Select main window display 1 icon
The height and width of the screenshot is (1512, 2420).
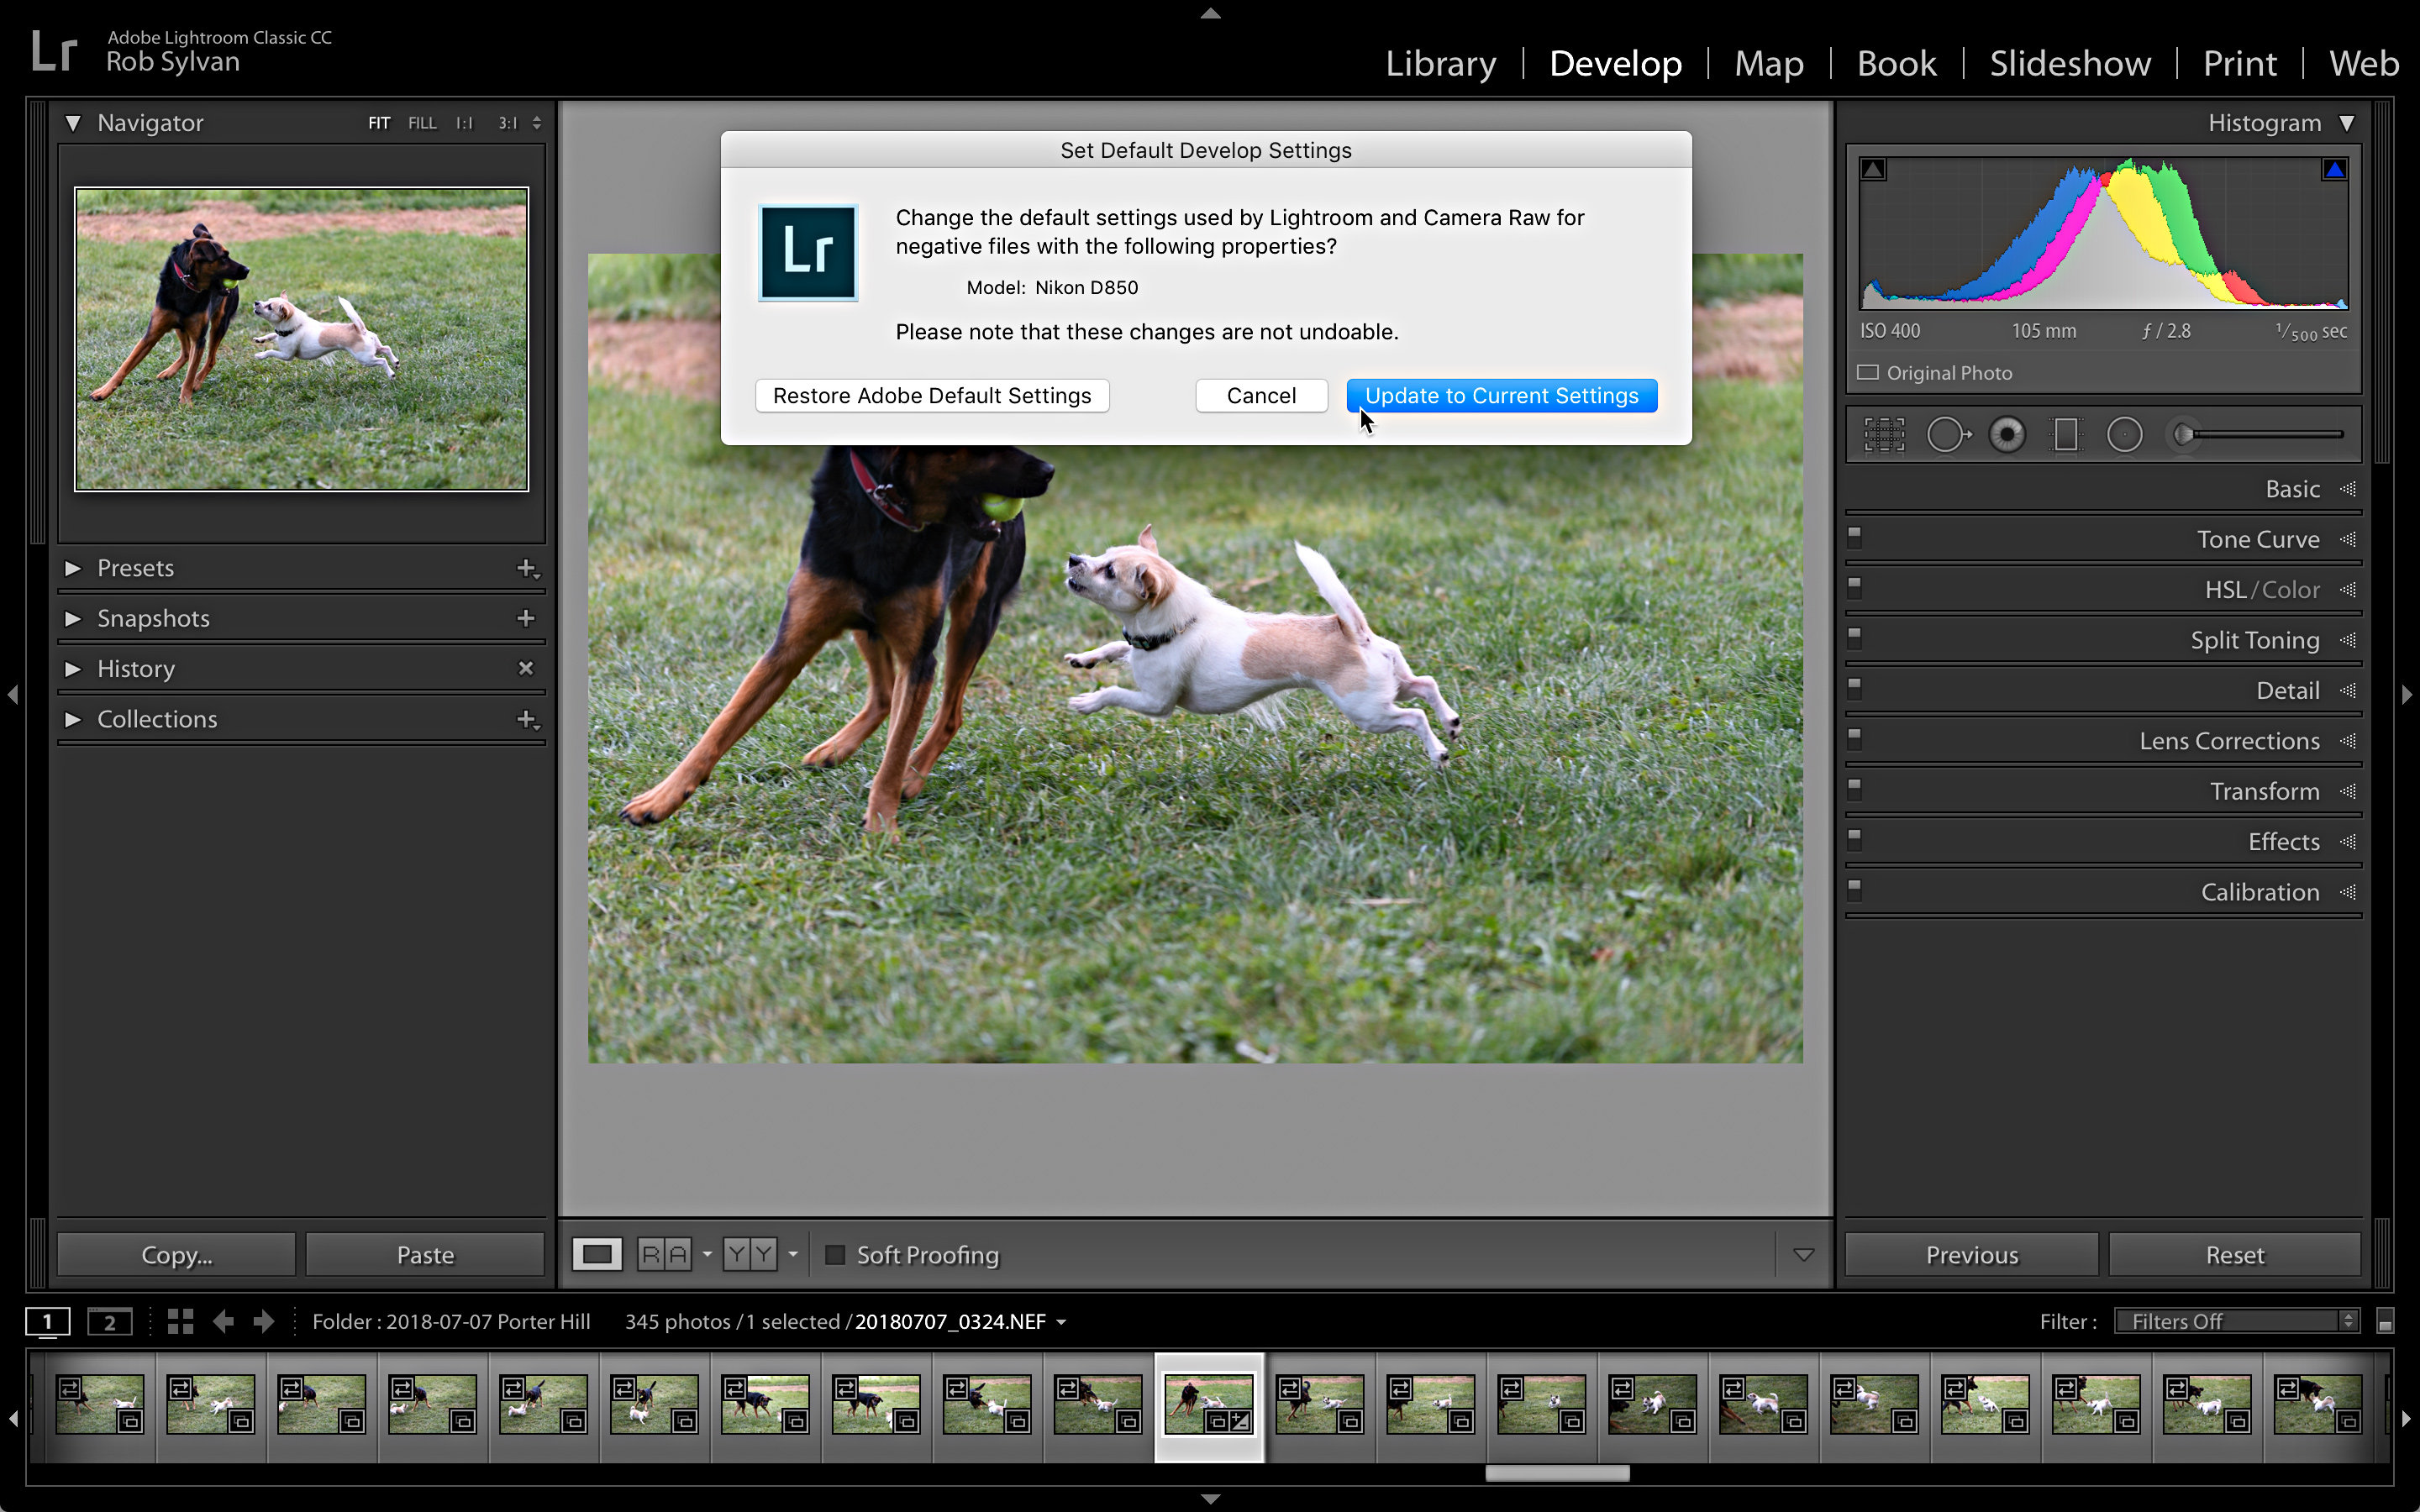point(48,1321)
